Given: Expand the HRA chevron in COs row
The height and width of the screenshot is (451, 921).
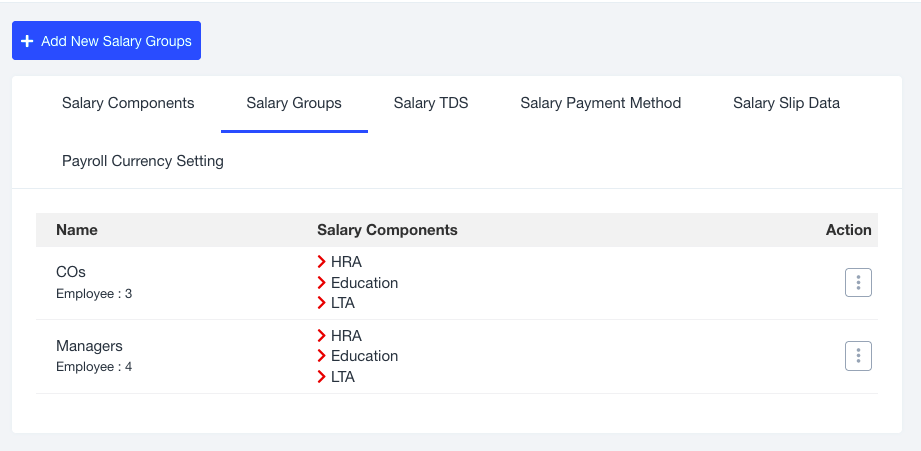Looking at the screenshot, I should pyautogui.click(x=322, y=262).
